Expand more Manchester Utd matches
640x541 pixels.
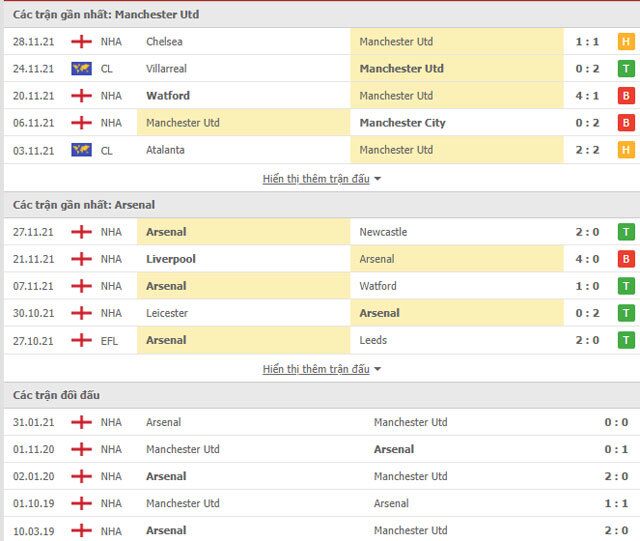316,179
